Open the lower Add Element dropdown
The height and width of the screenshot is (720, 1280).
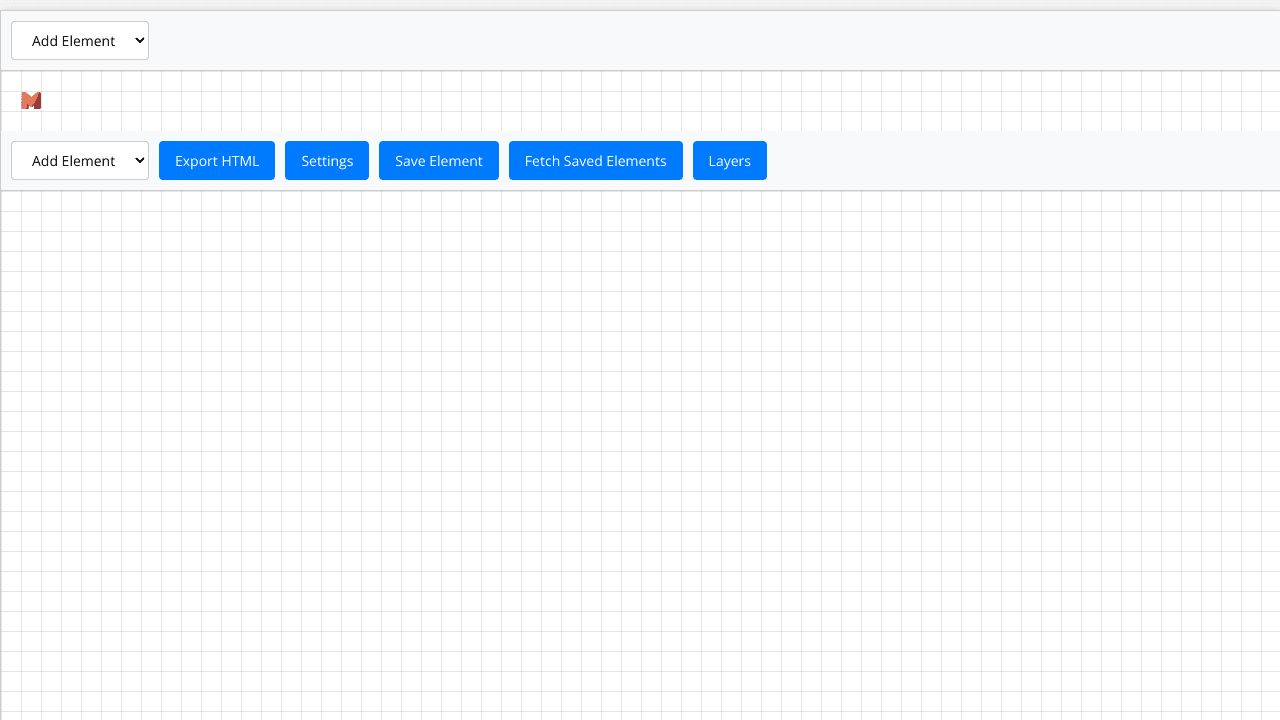[x=79, y=160]
